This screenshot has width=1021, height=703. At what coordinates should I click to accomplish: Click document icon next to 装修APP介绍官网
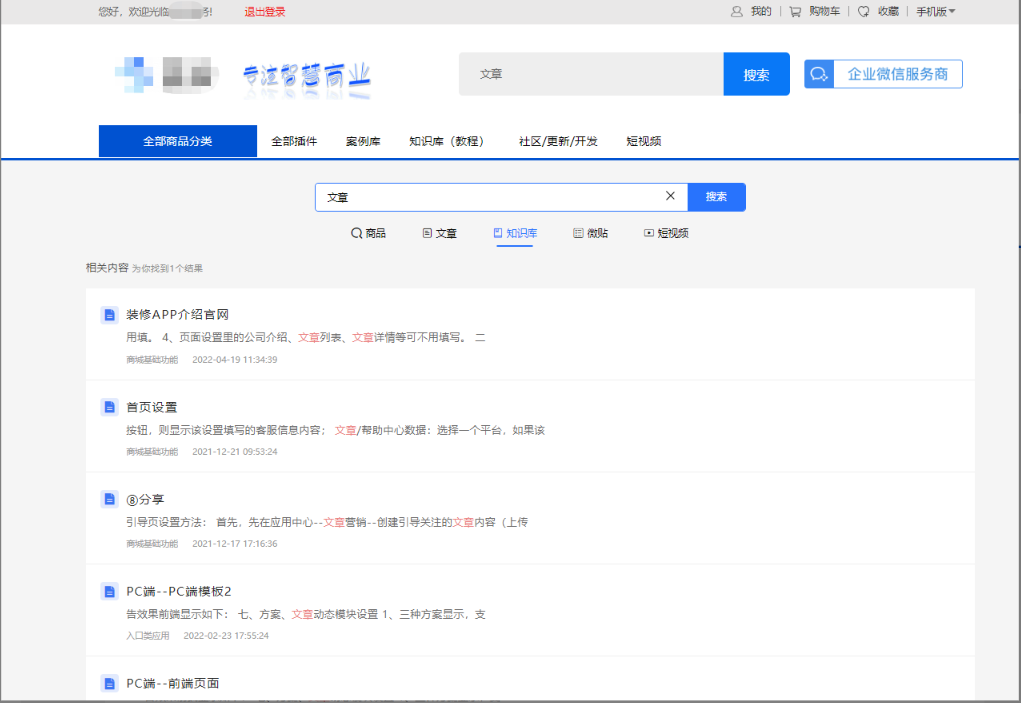[110, 315]
